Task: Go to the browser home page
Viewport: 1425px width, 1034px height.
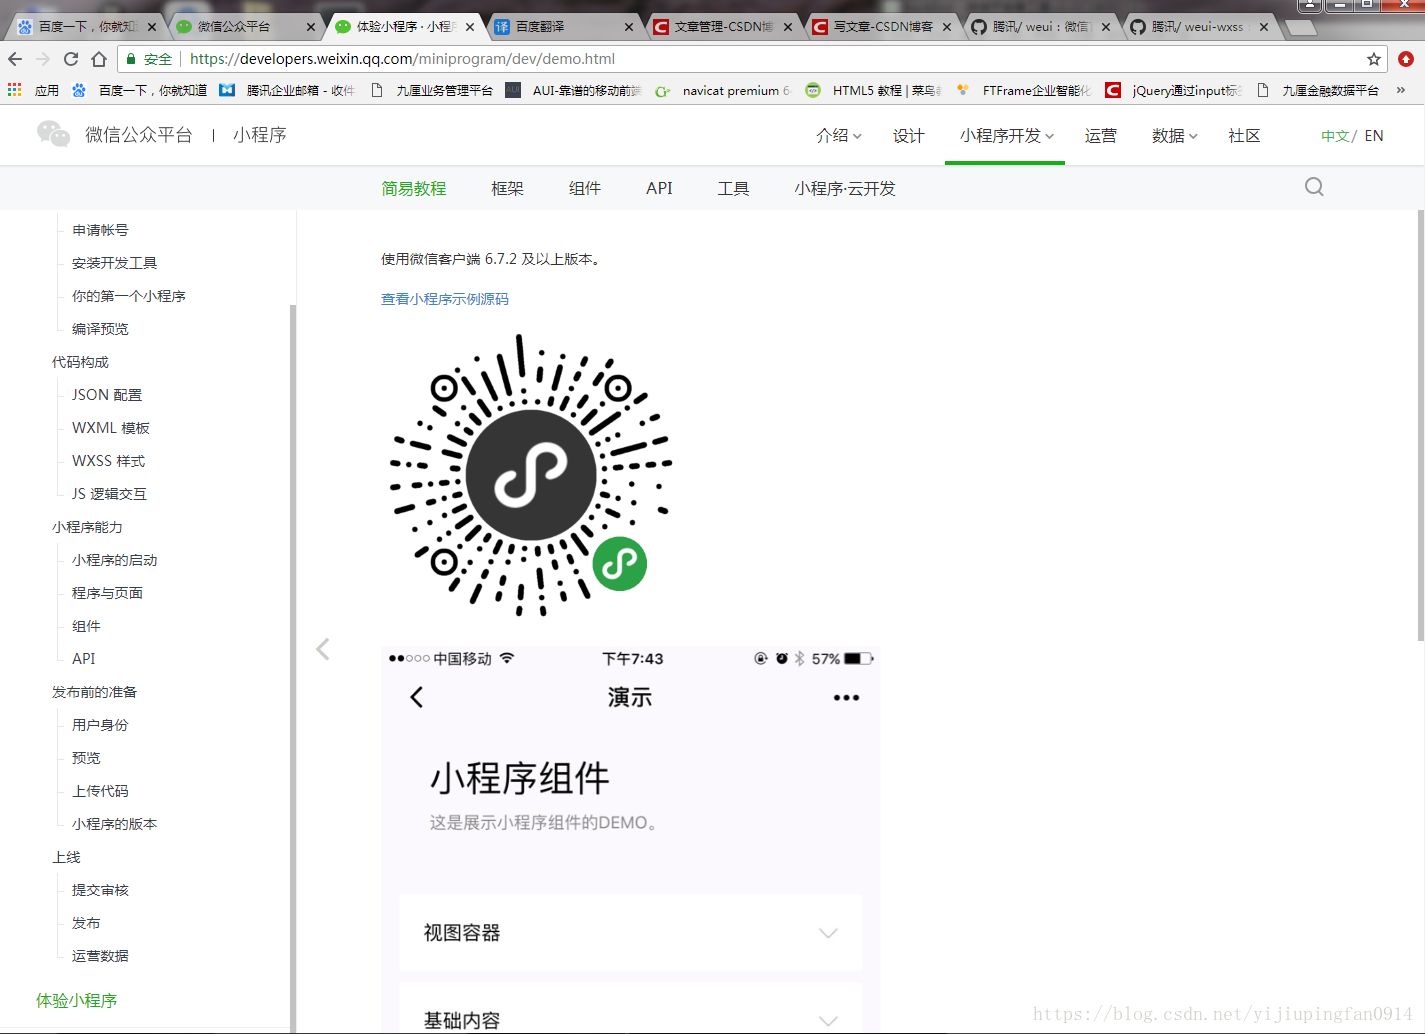Action: (x=99, y=59)
